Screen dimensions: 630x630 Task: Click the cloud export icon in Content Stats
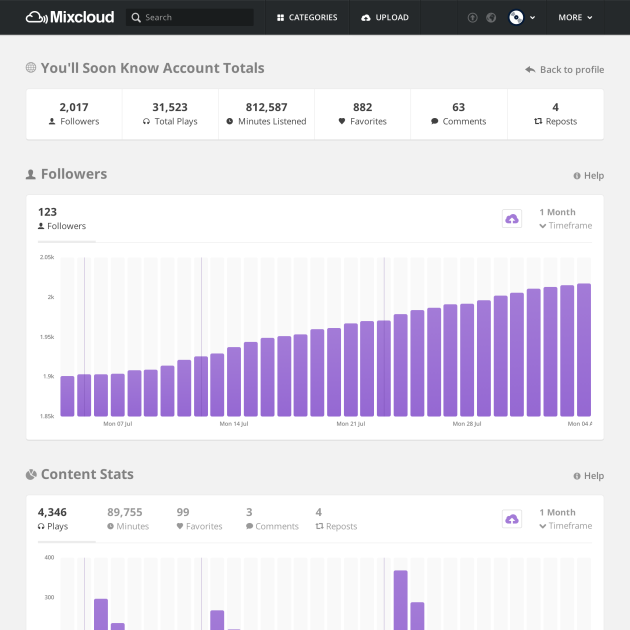[512, 519]
